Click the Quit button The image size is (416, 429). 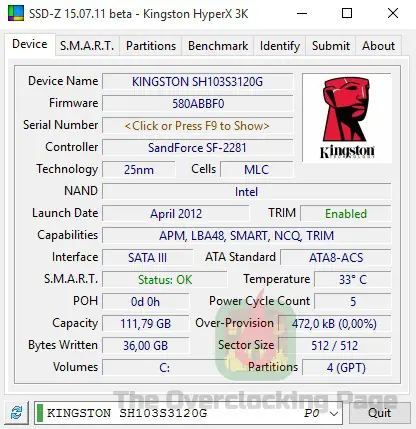point(379,413)
